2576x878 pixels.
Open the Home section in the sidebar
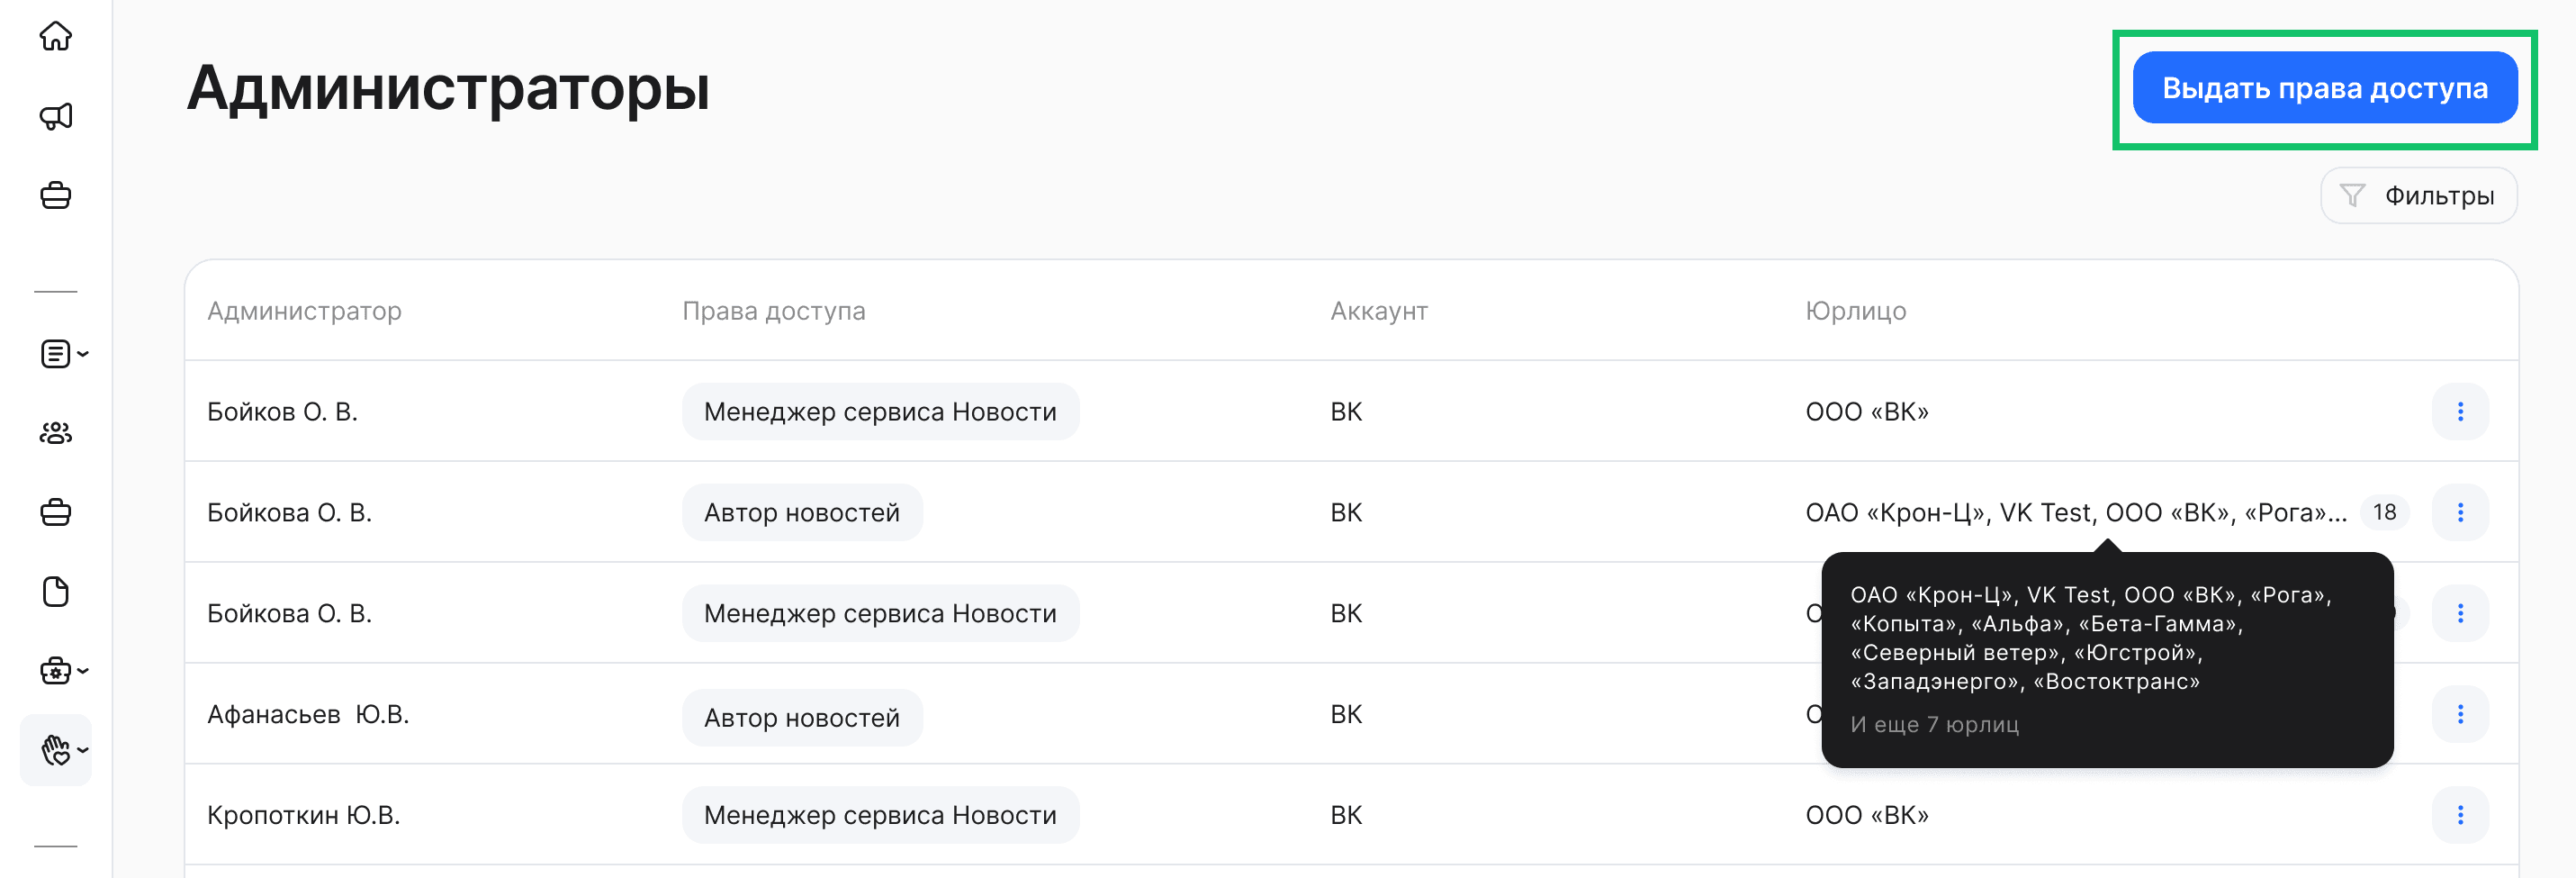(x=57, y=36)
